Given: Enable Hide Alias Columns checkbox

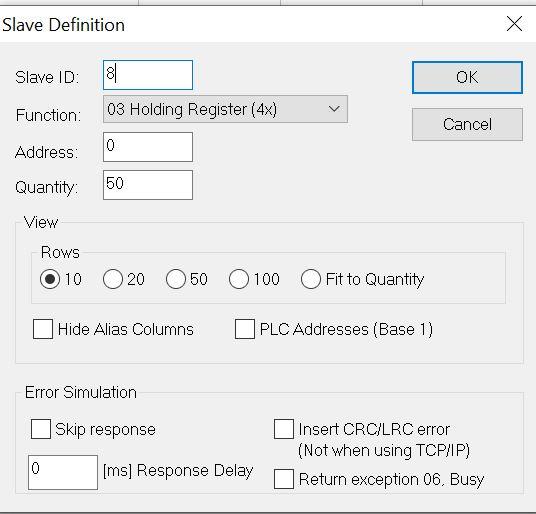Looking at the screenshot, I should coord(43,329).
